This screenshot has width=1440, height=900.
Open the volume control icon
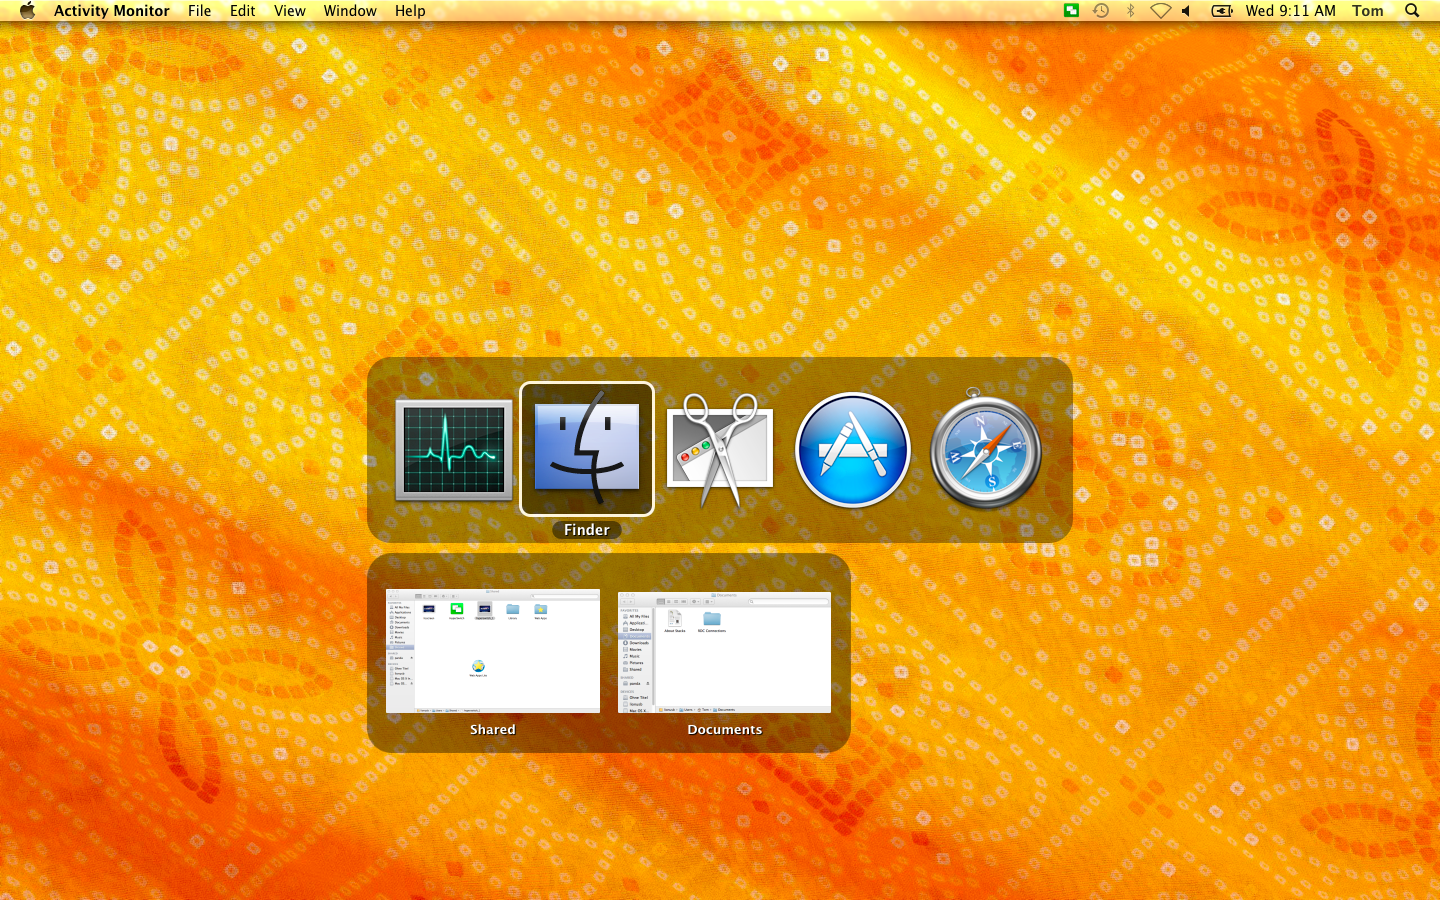1186,11
